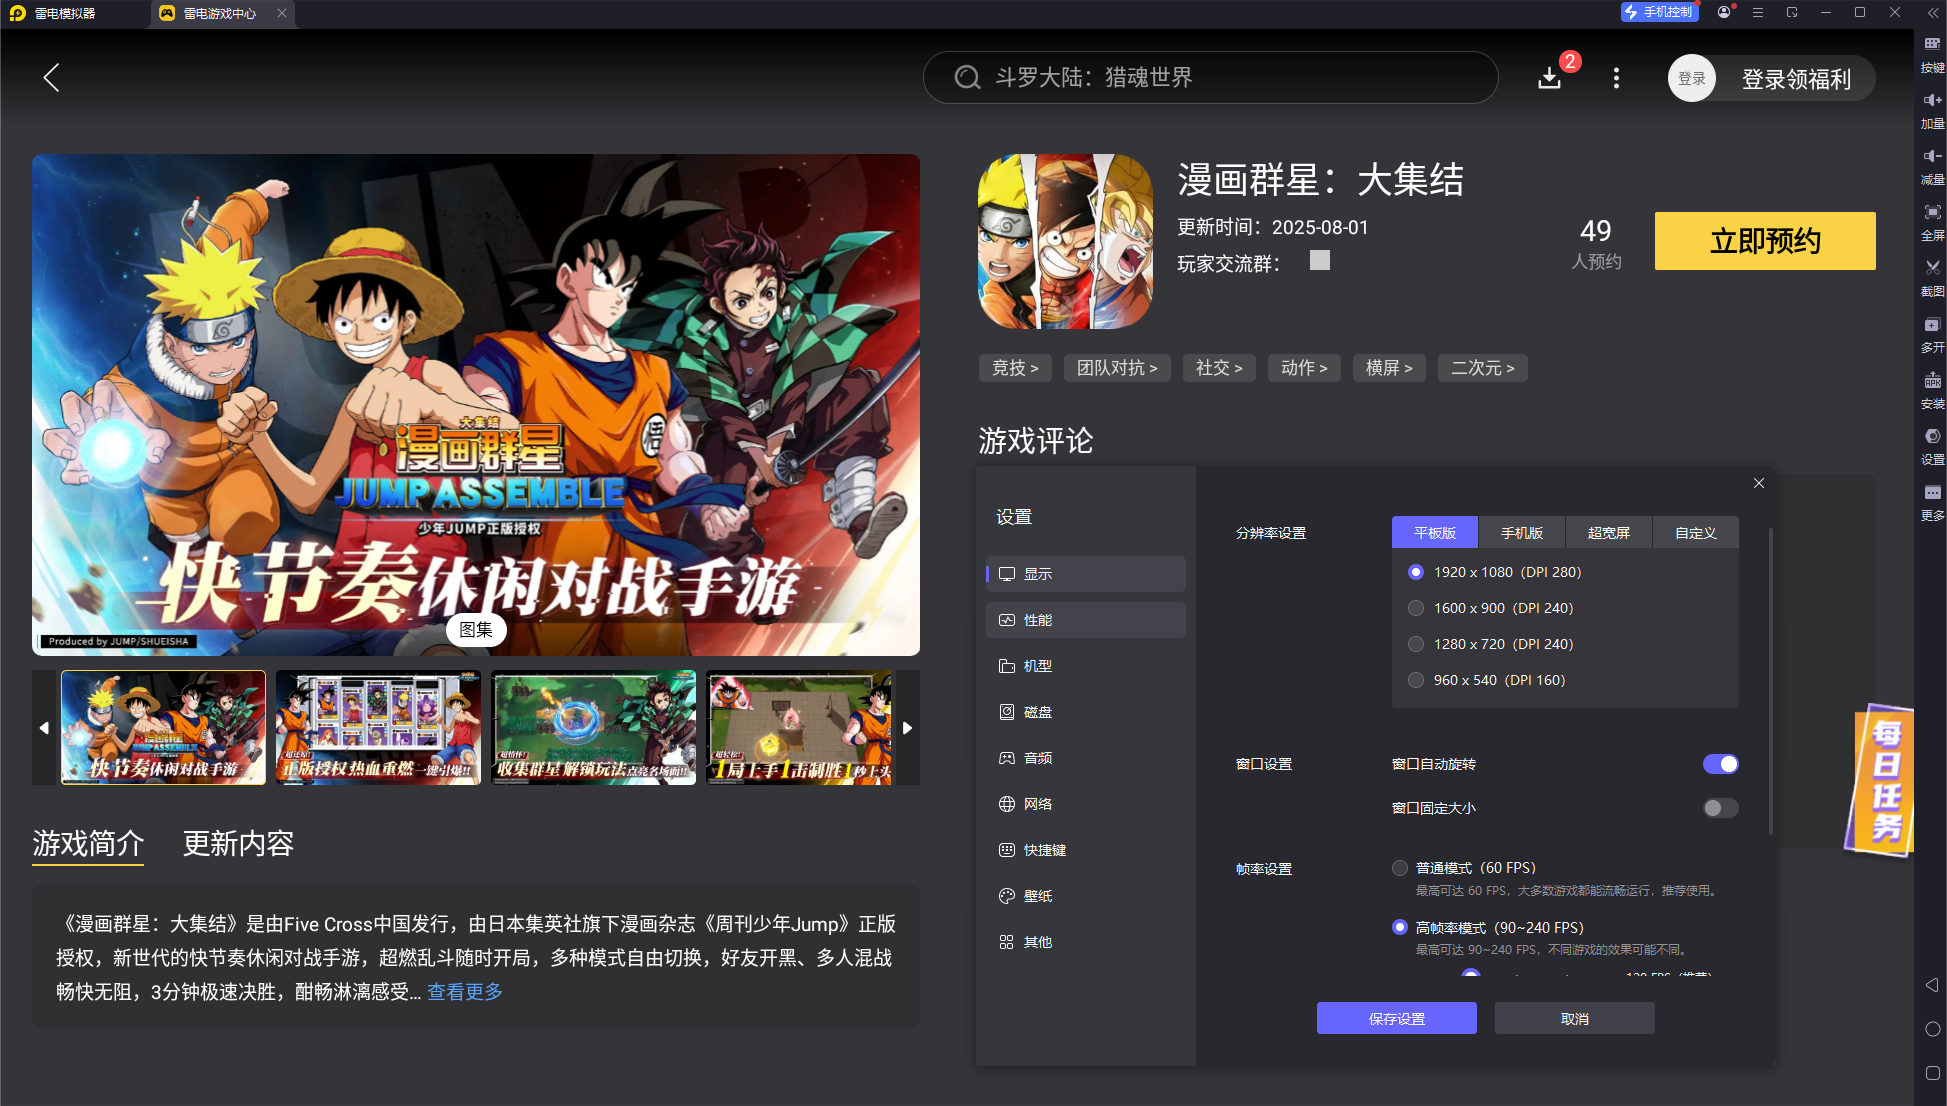Open 音频 settings category

1086,758
